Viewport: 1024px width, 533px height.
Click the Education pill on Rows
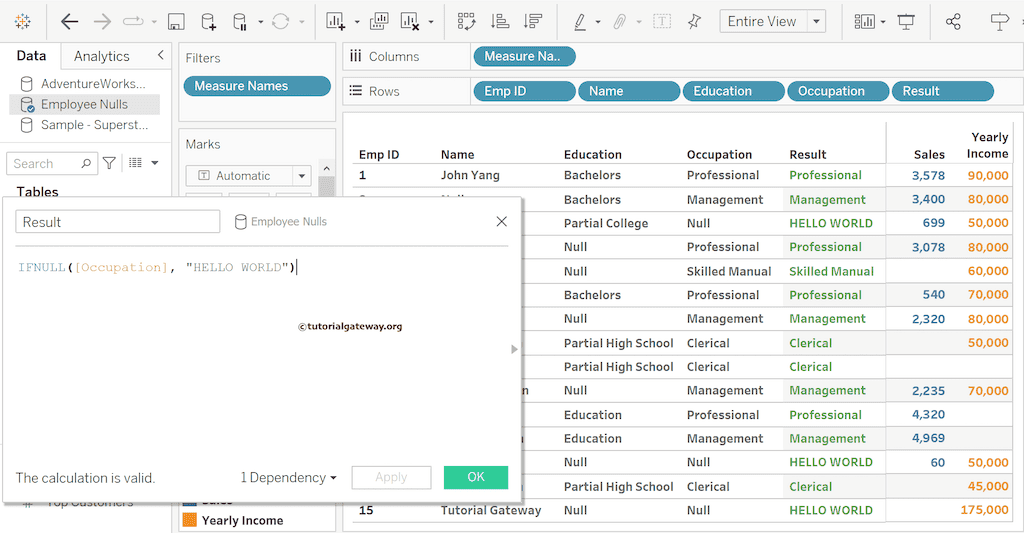[x=733, y=91]
